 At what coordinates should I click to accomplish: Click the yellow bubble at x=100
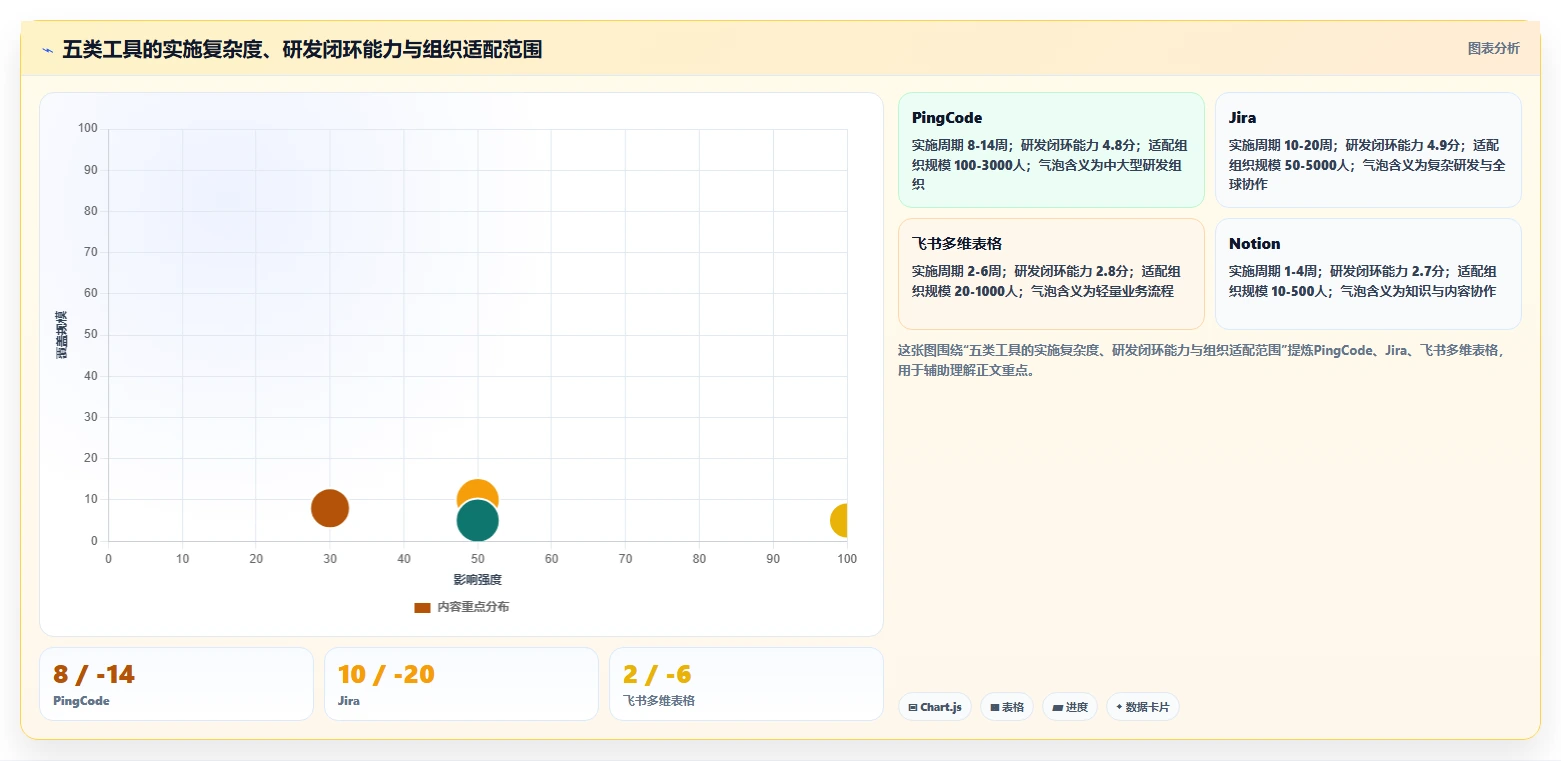pos(840,520)
